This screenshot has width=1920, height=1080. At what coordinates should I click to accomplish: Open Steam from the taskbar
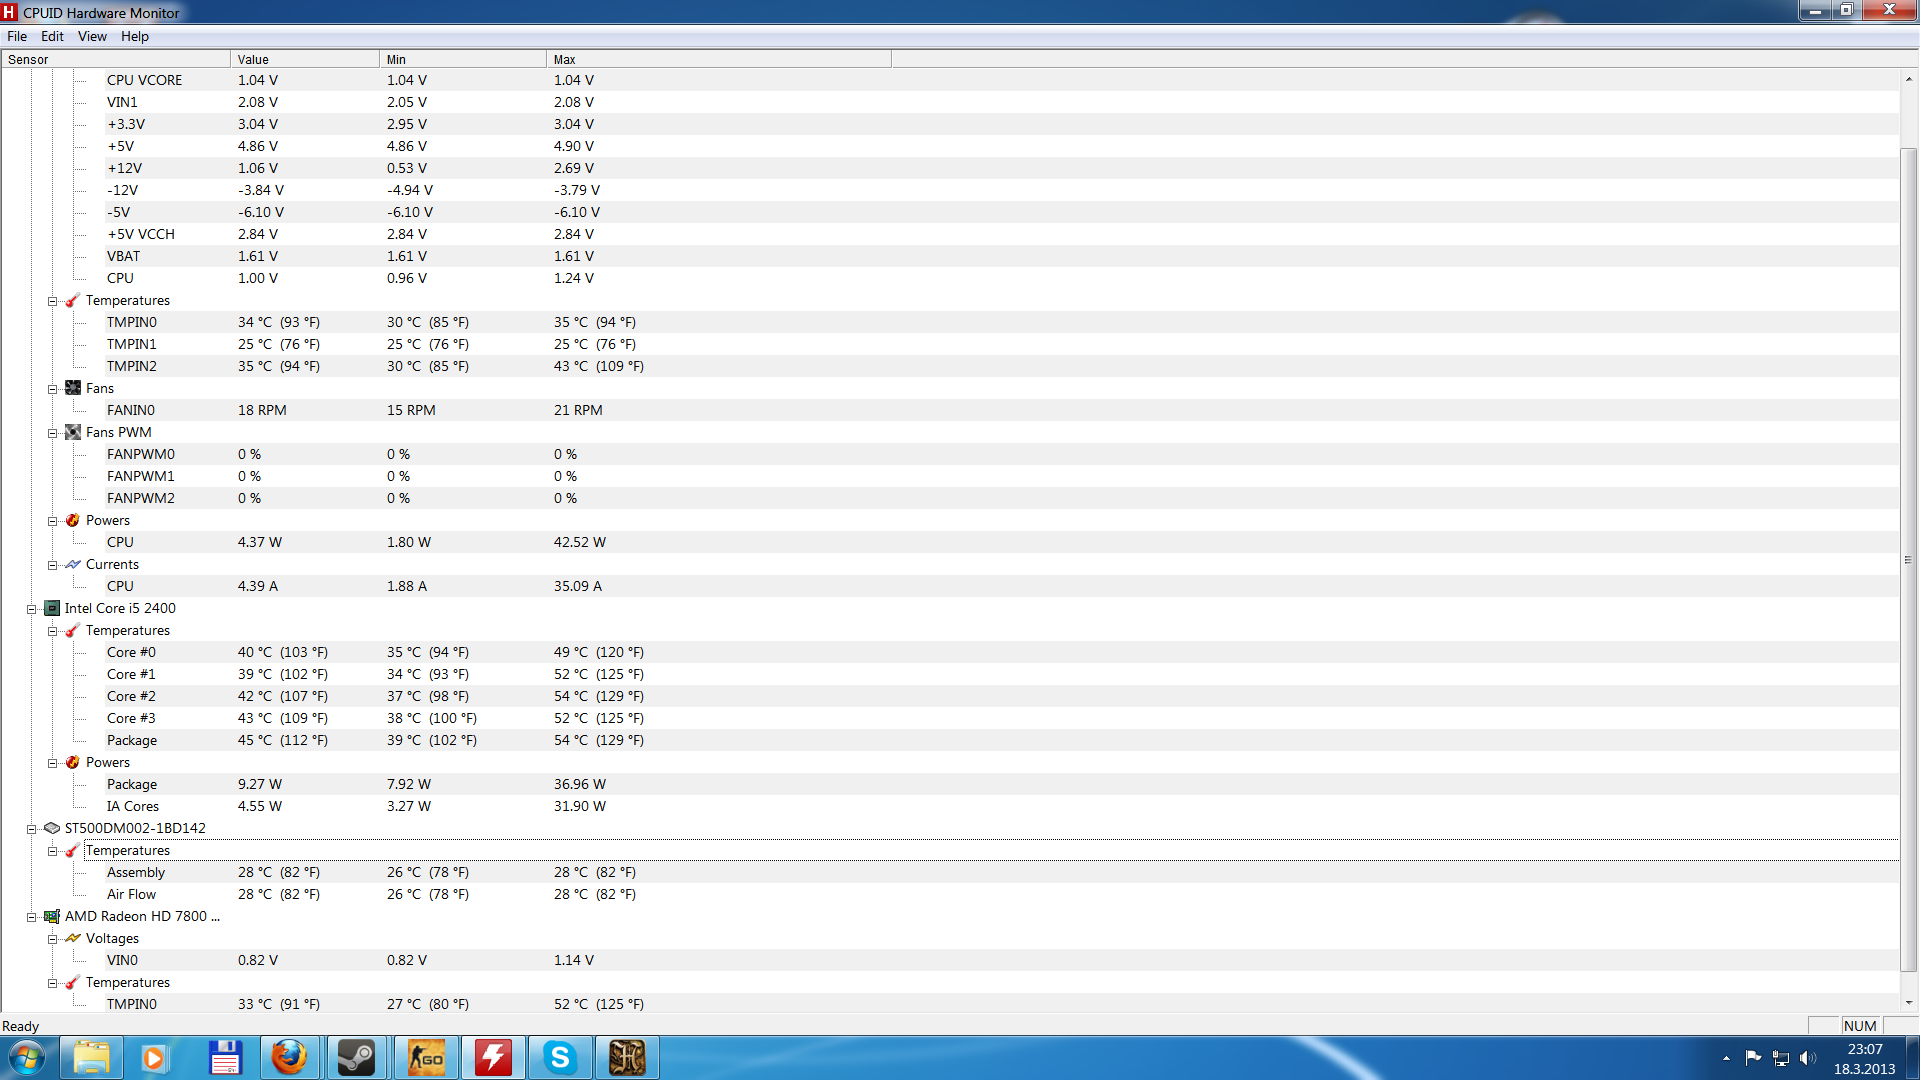356,1058
